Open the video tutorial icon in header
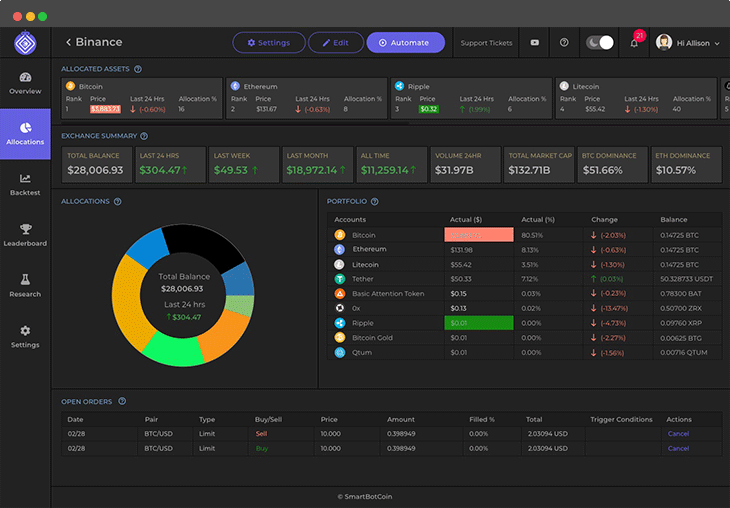Image resolution: width=730 pixels, height=508 pixels. [x=534, y=42]
